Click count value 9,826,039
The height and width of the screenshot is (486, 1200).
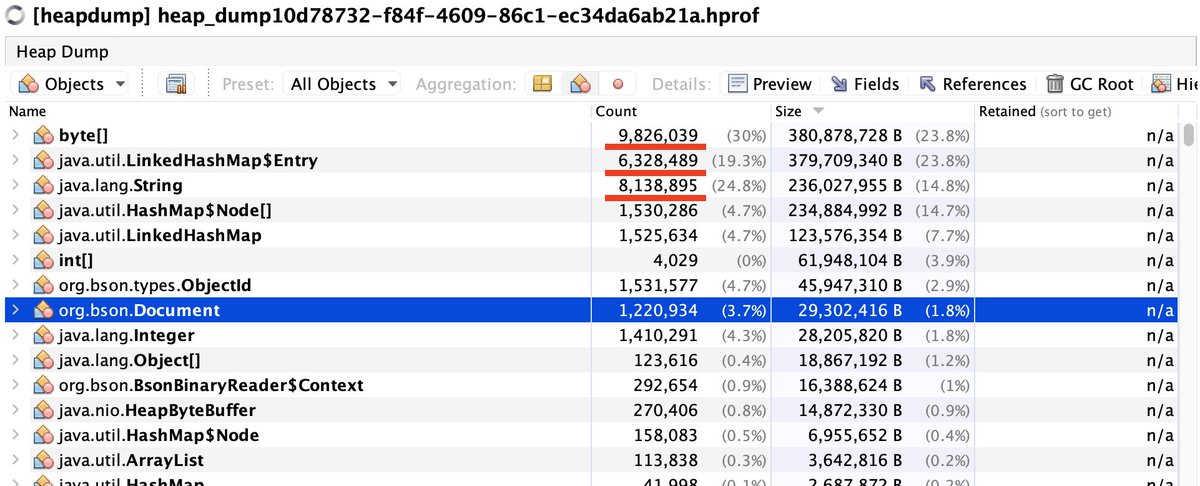coord(658,135)
